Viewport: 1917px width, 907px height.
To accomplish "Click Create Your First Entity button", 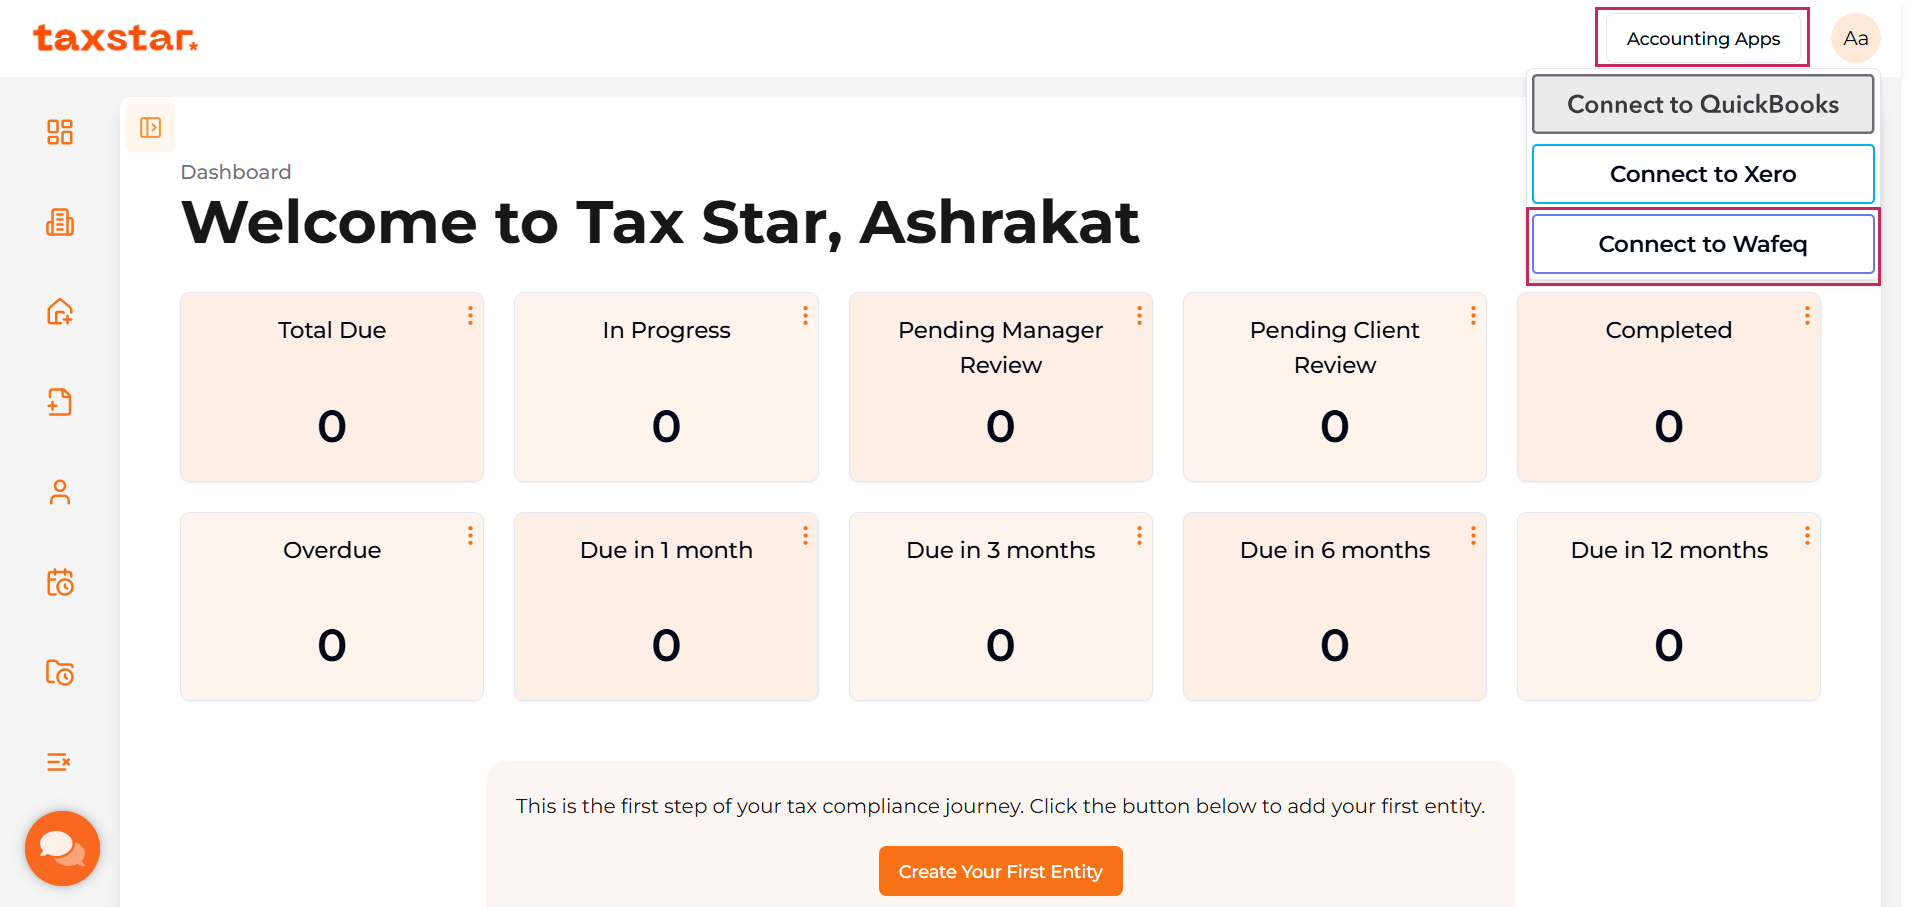I will point(1000,871).
